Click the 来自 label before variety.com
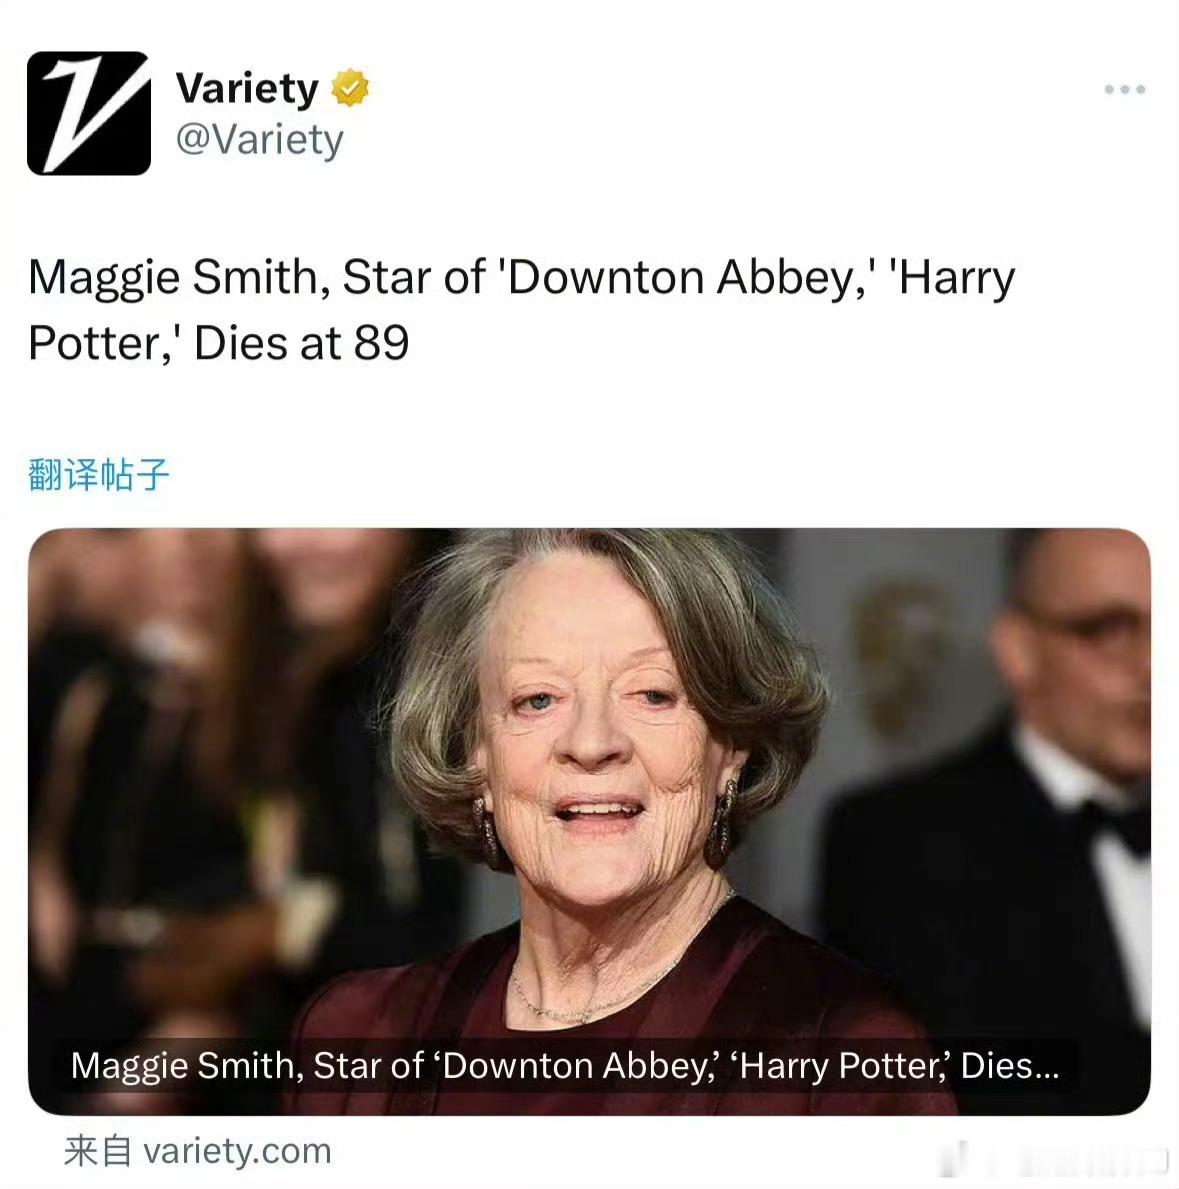Image resolution: width=1179 pixels, height=1189 pixels. (98, 1151)
